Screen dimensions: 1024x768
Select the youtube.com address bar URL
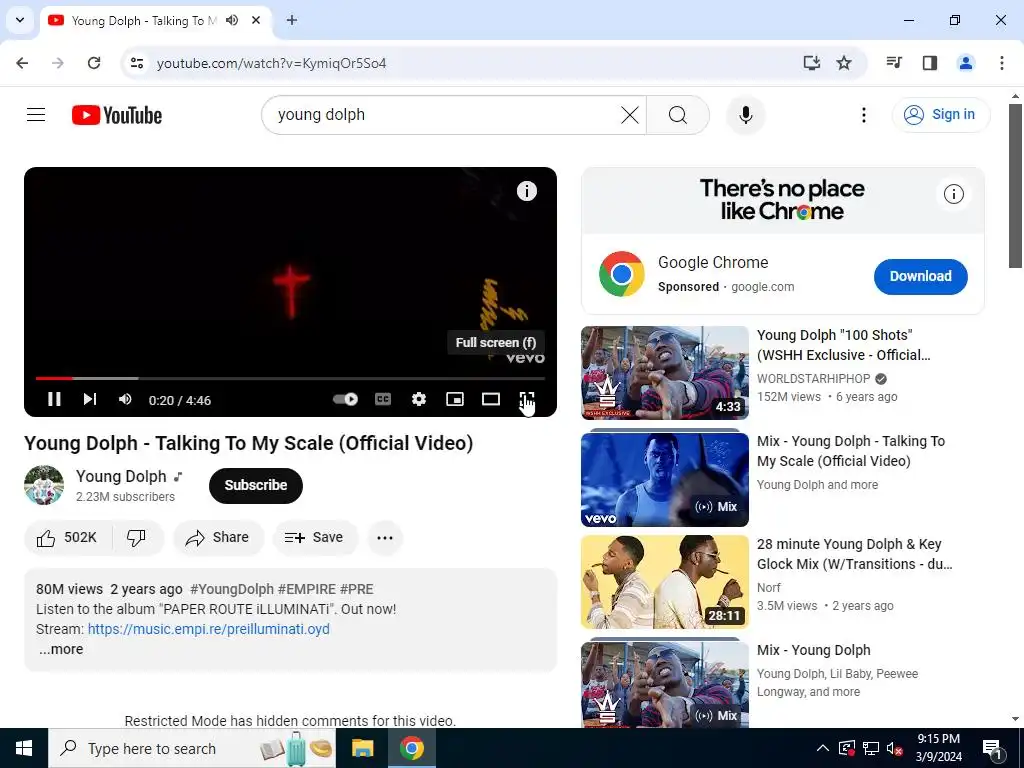point(271,63)
